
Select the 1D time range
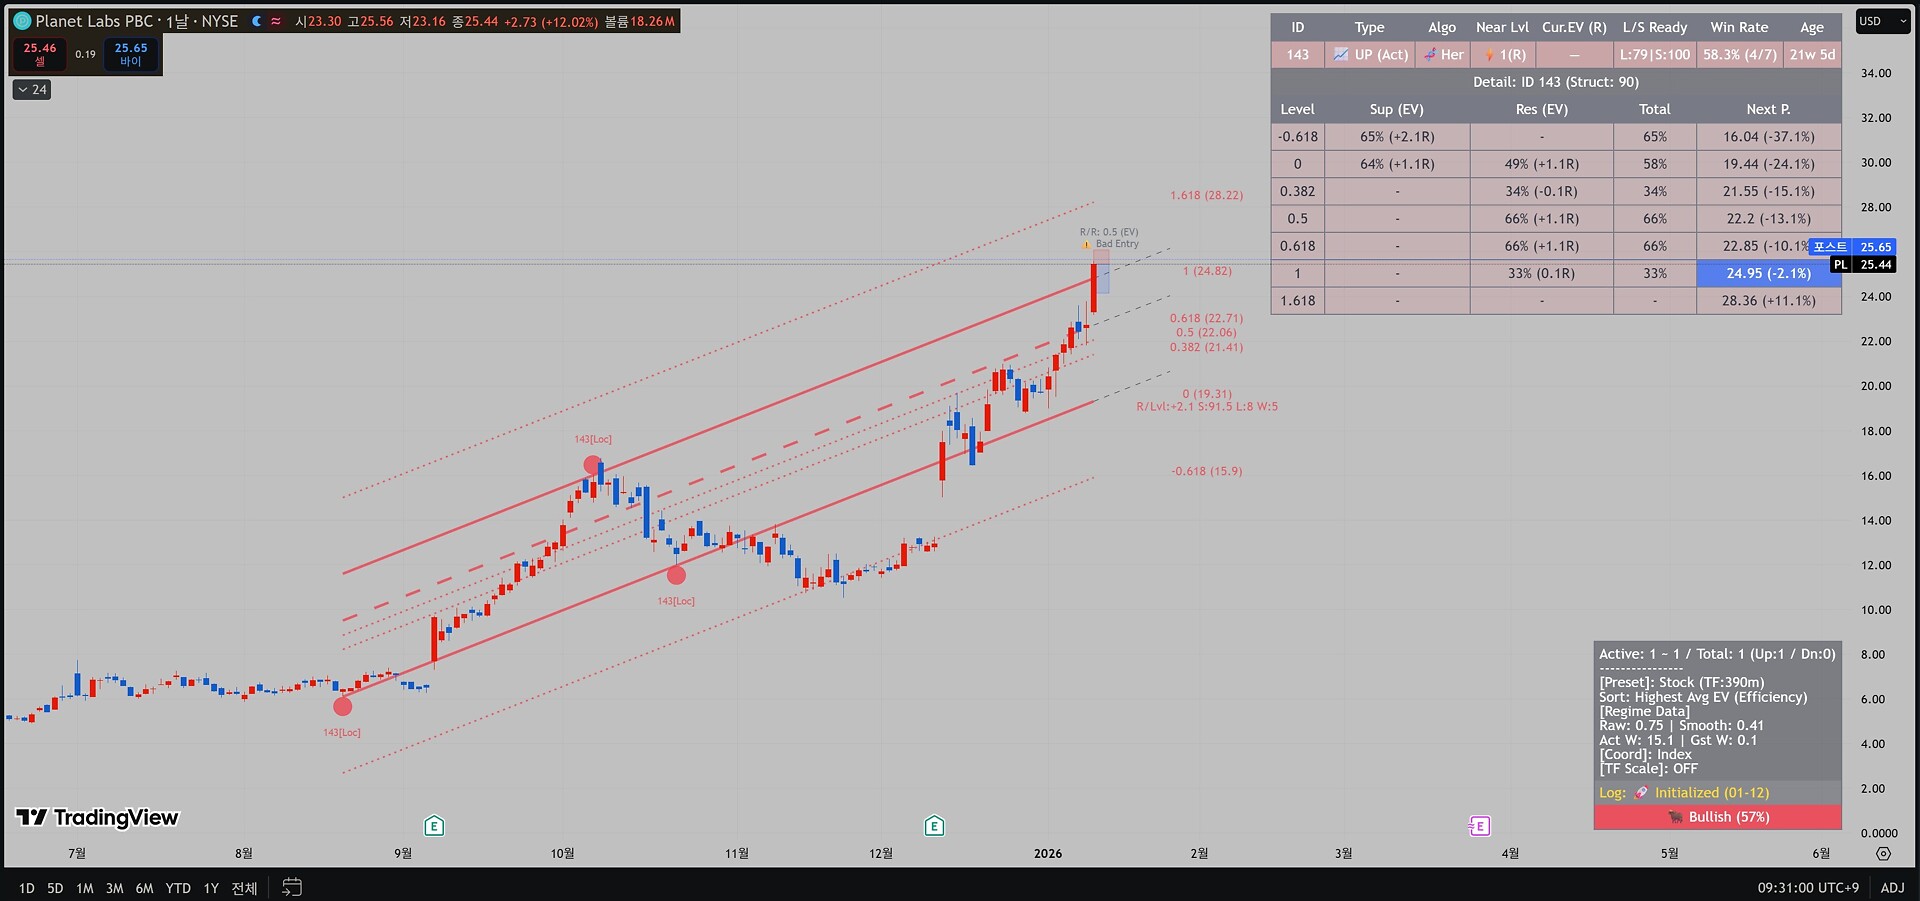click(x=26, y=888)
